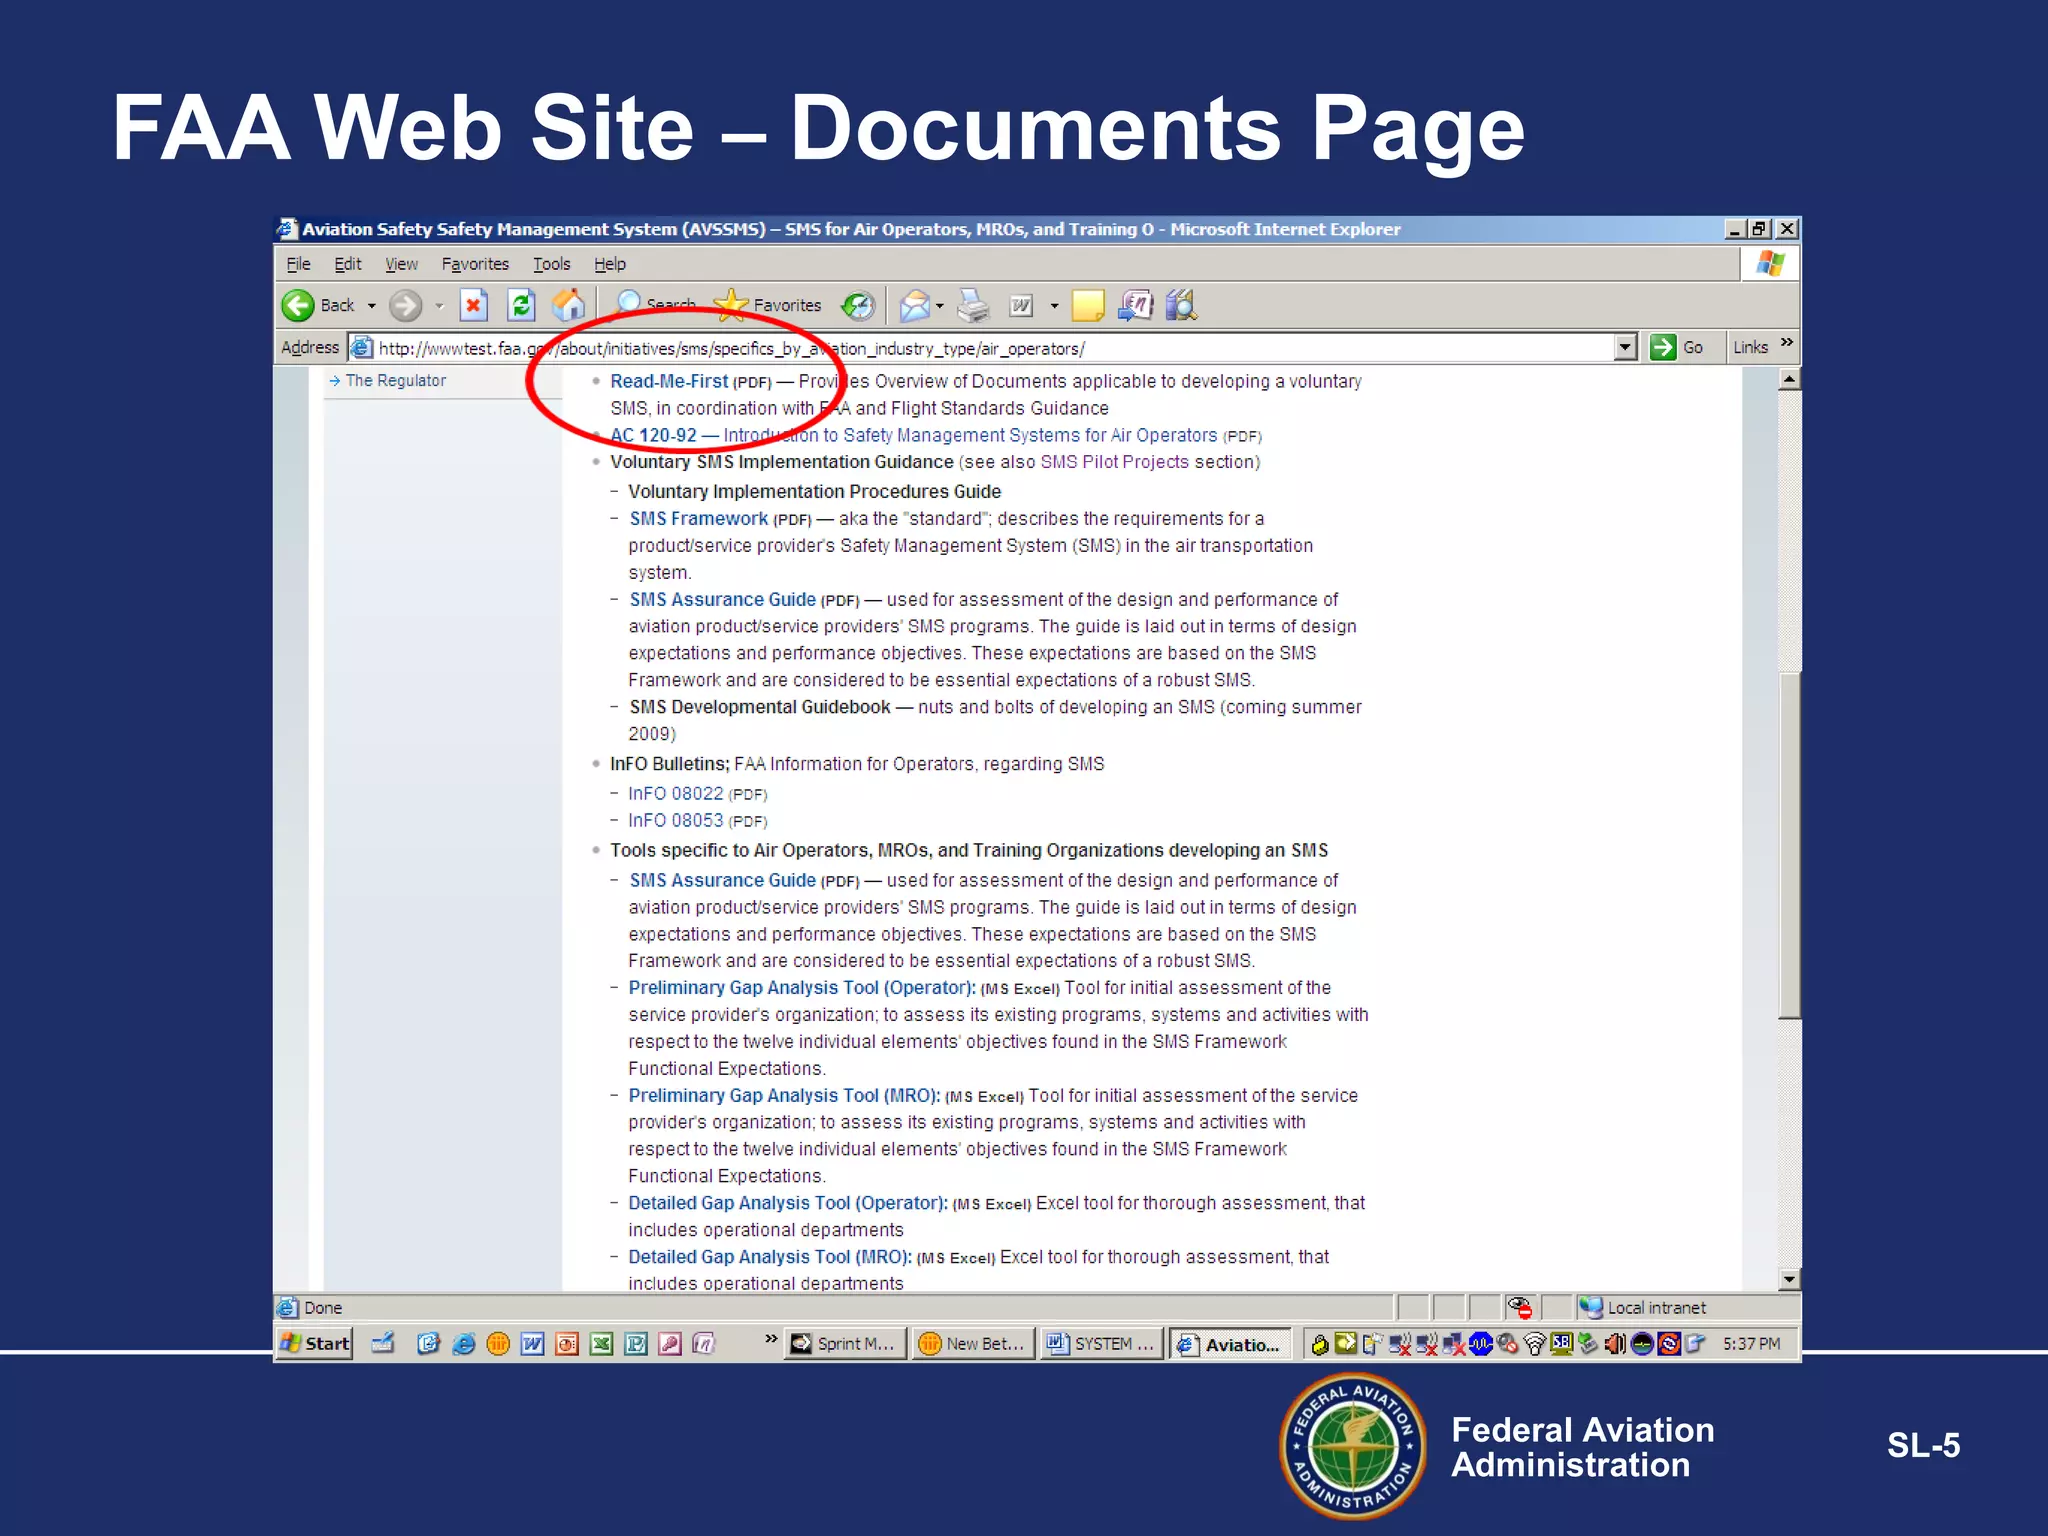Click the Edit with Word icon
Image resolution: width=2048 pixels, height=1536 pixels.
(x=1021, y=305)
